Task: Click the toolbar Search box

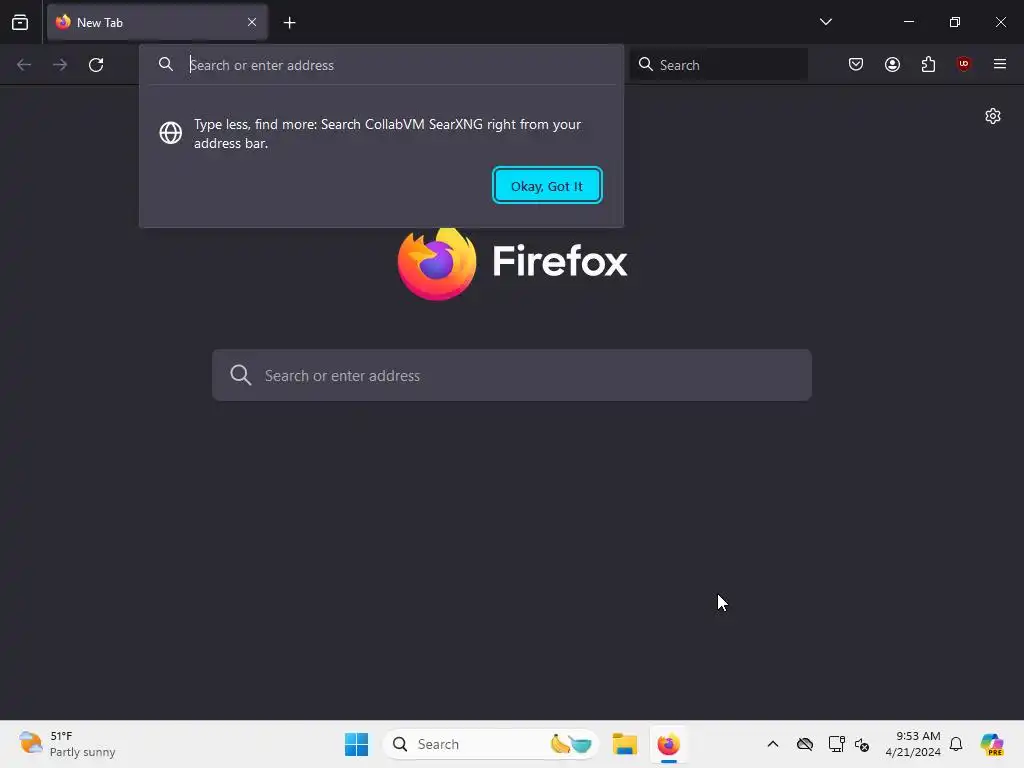Action: pyautogui.click(x=719, y=65)
